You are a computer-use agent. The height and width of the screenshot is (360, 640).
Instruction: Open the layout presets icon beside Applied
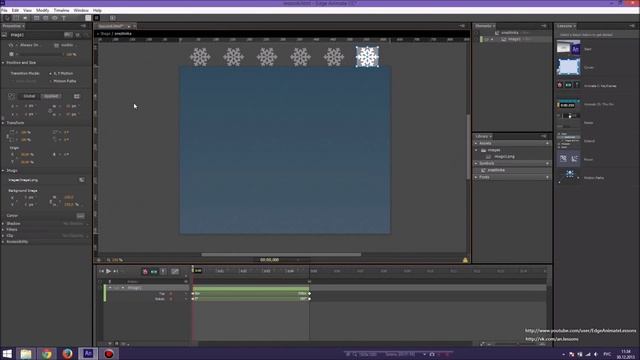pyautogui.click(x=77, y=96)
